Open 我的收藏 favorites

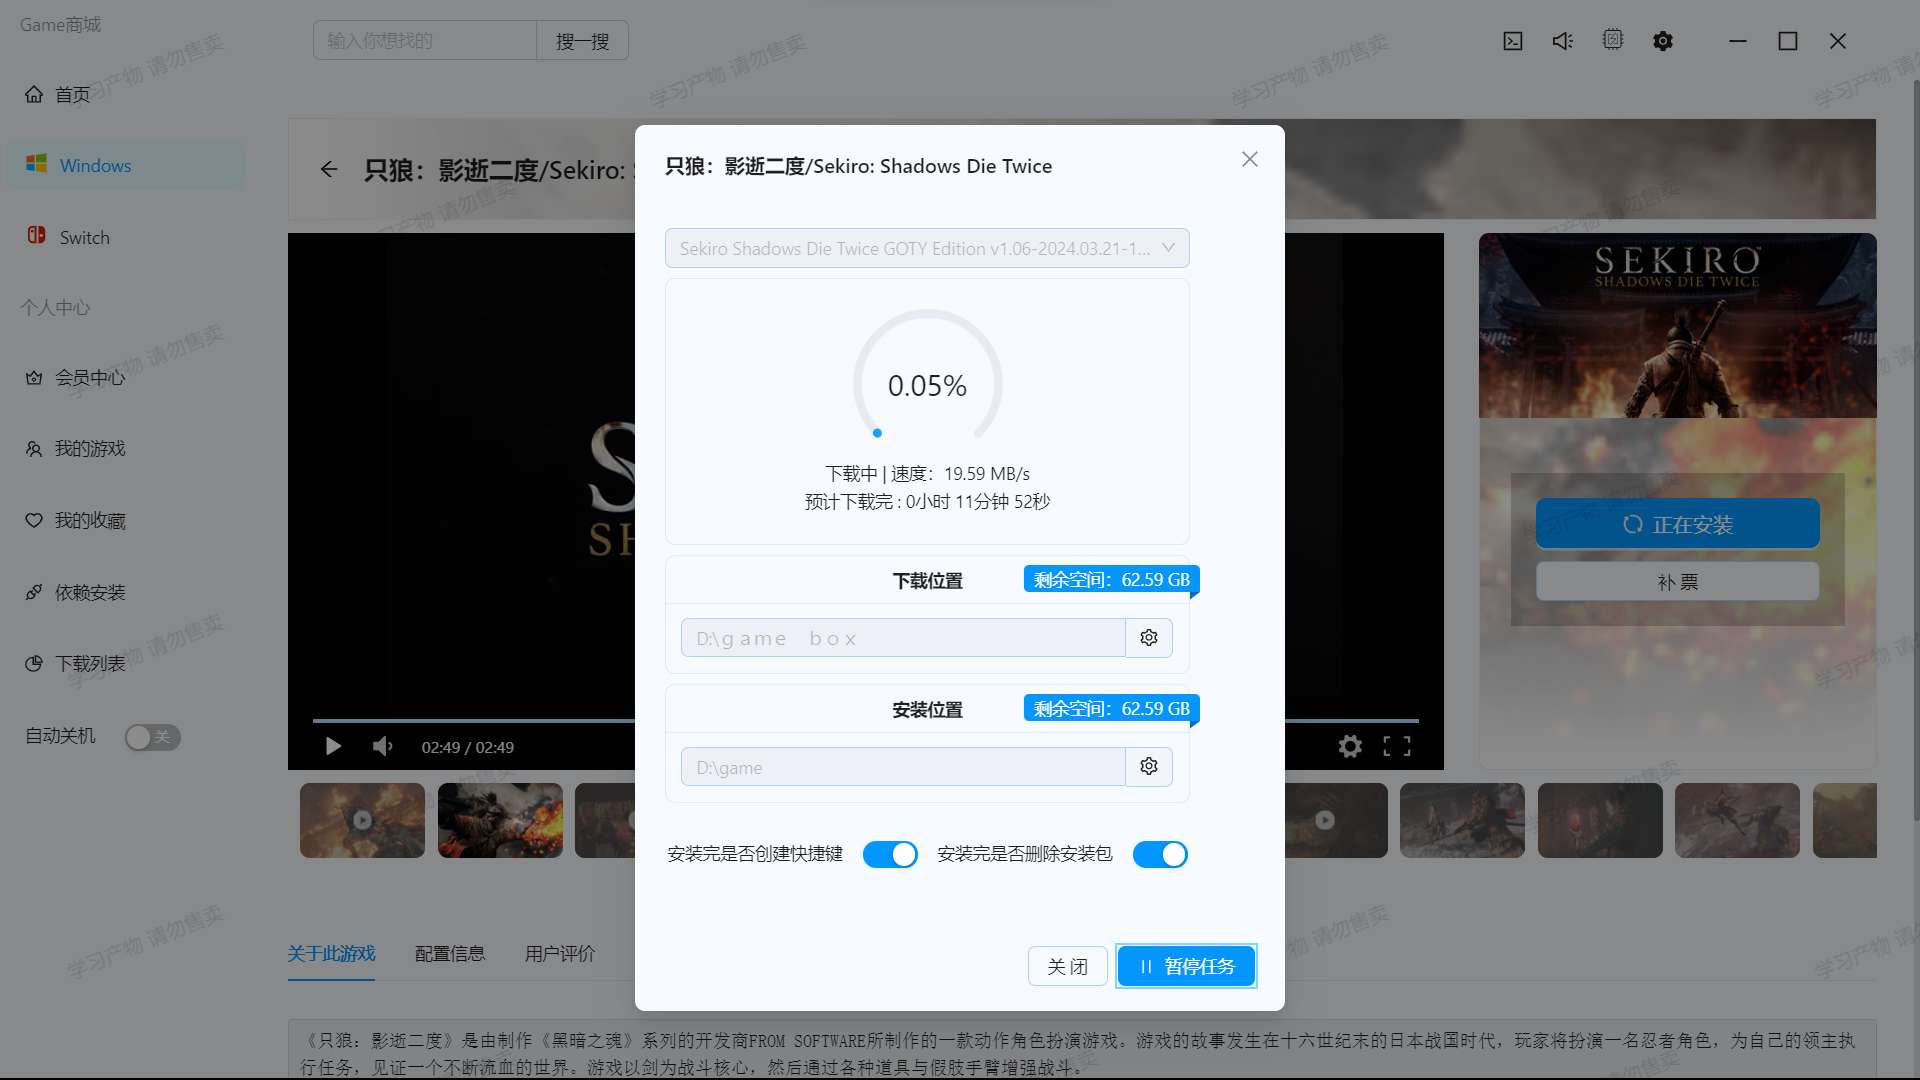click(76, 520)
